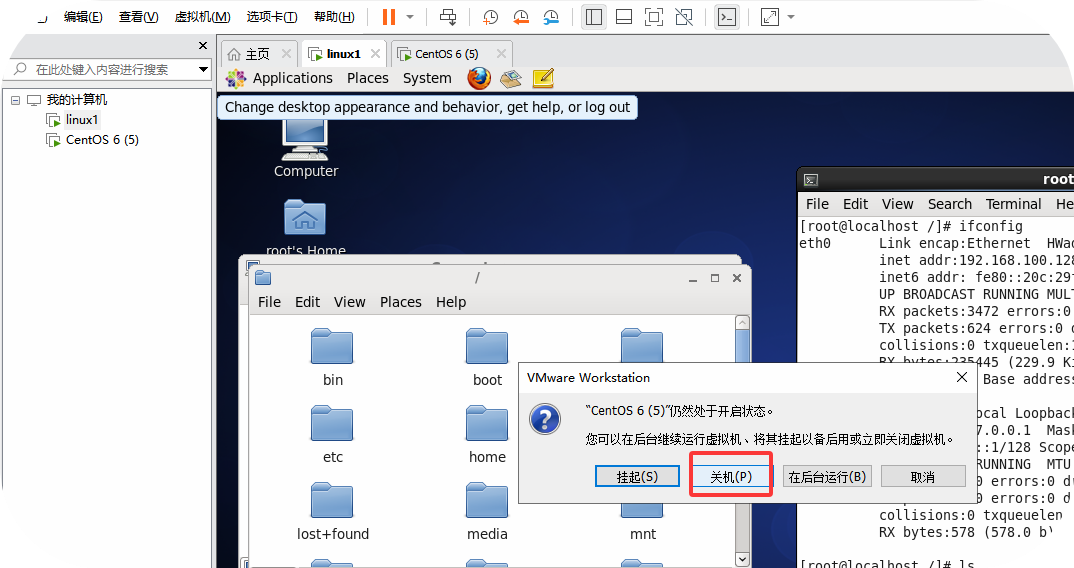Click the Unity mode toolbar icon
The image size is (1074, 568).
[684, 17]
